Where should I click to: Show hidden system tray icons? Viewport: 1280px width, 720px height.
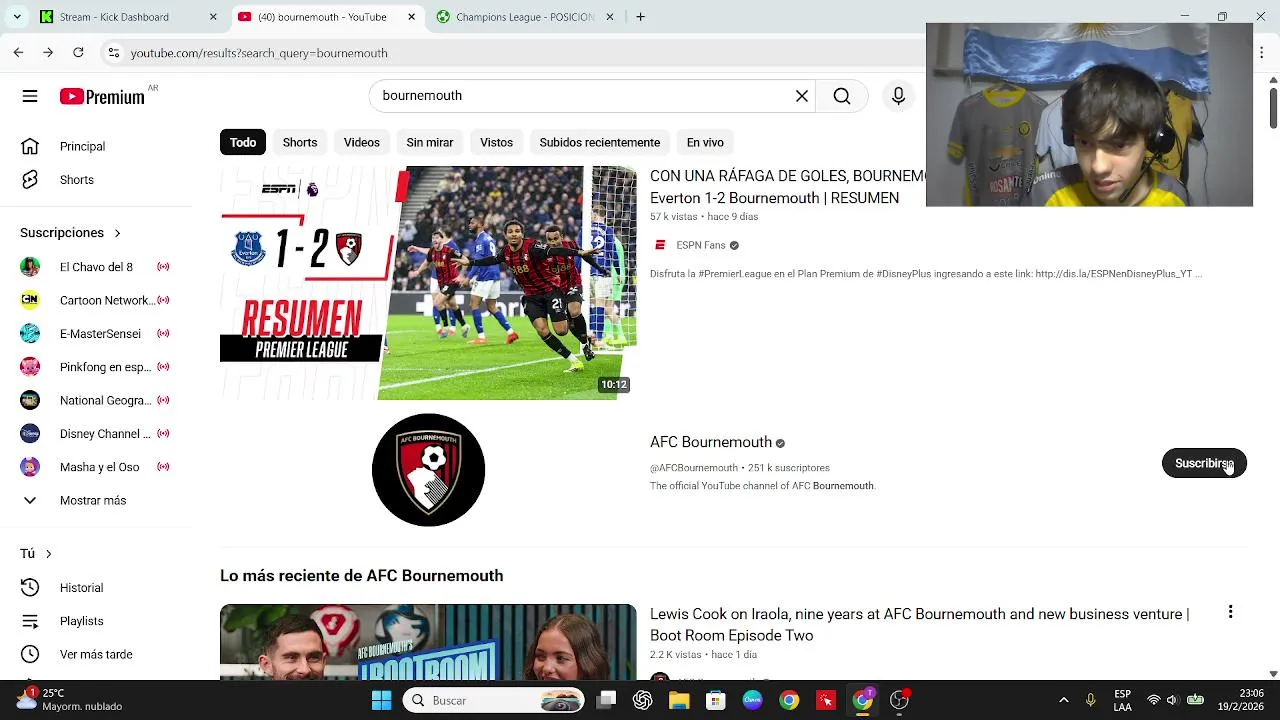[1063, 700]
